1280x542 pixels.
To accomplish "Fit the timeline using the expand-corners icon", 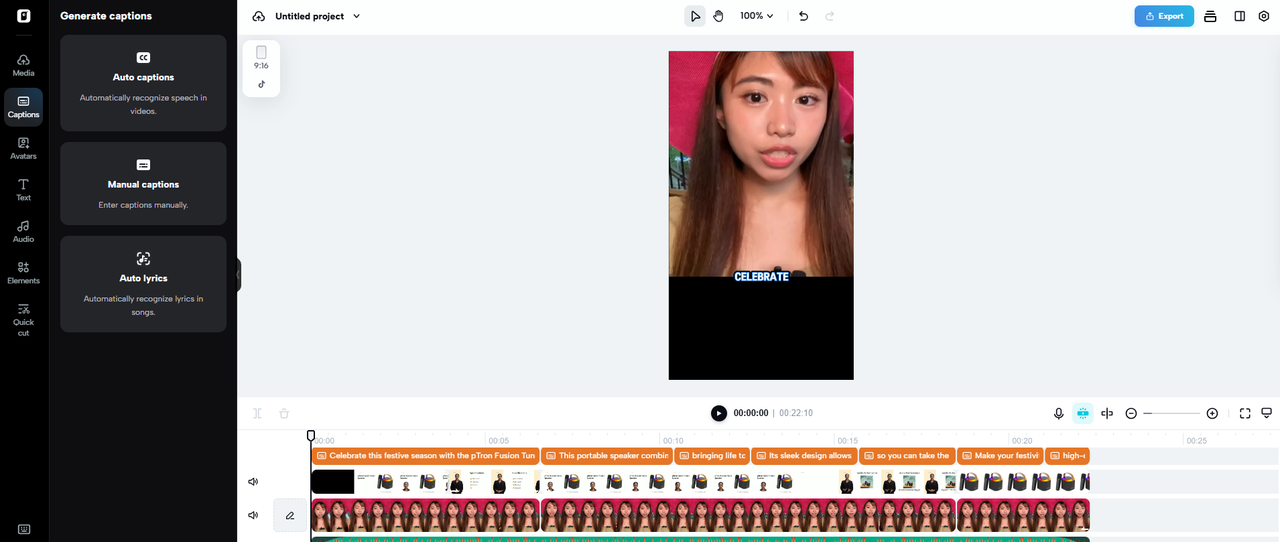I will pyautogui.click(x=1245, y=413).
